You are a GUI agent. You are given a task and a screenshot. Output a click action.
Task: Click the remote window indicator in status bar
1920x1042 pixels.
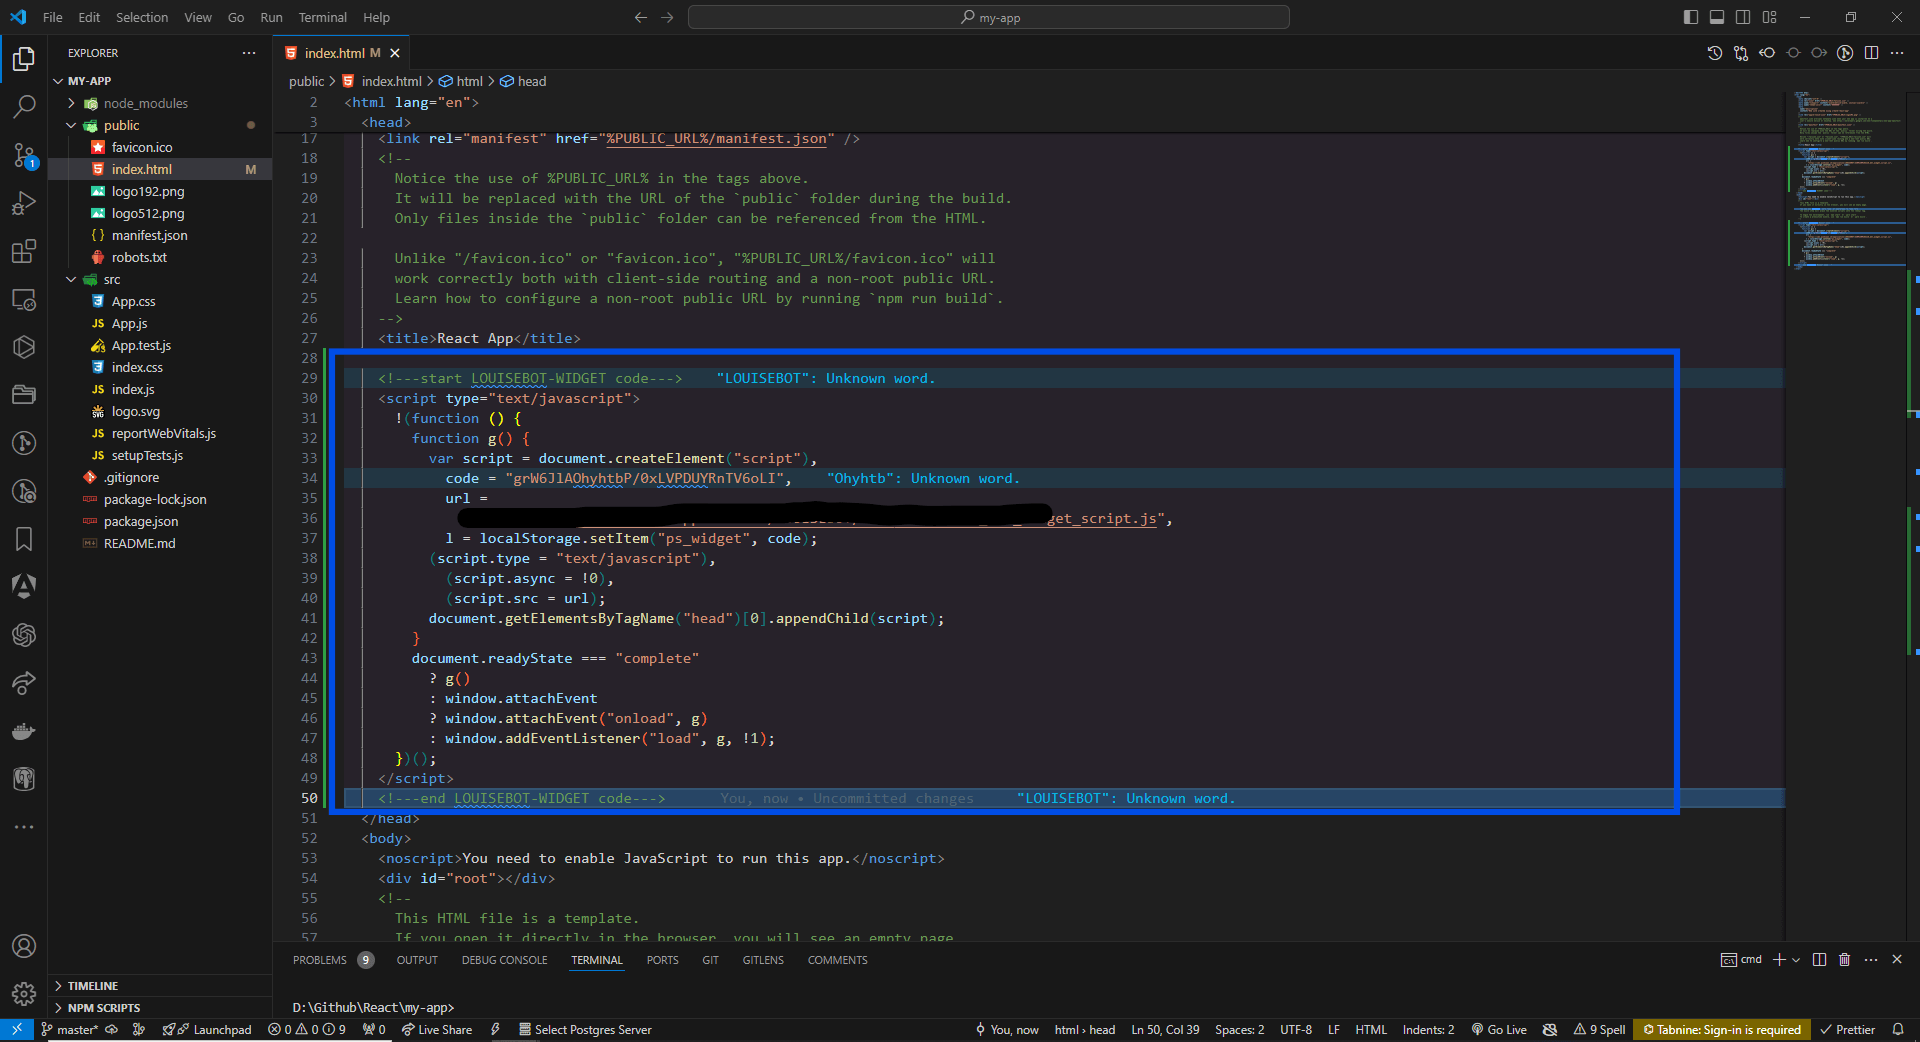click(17, 1030)
